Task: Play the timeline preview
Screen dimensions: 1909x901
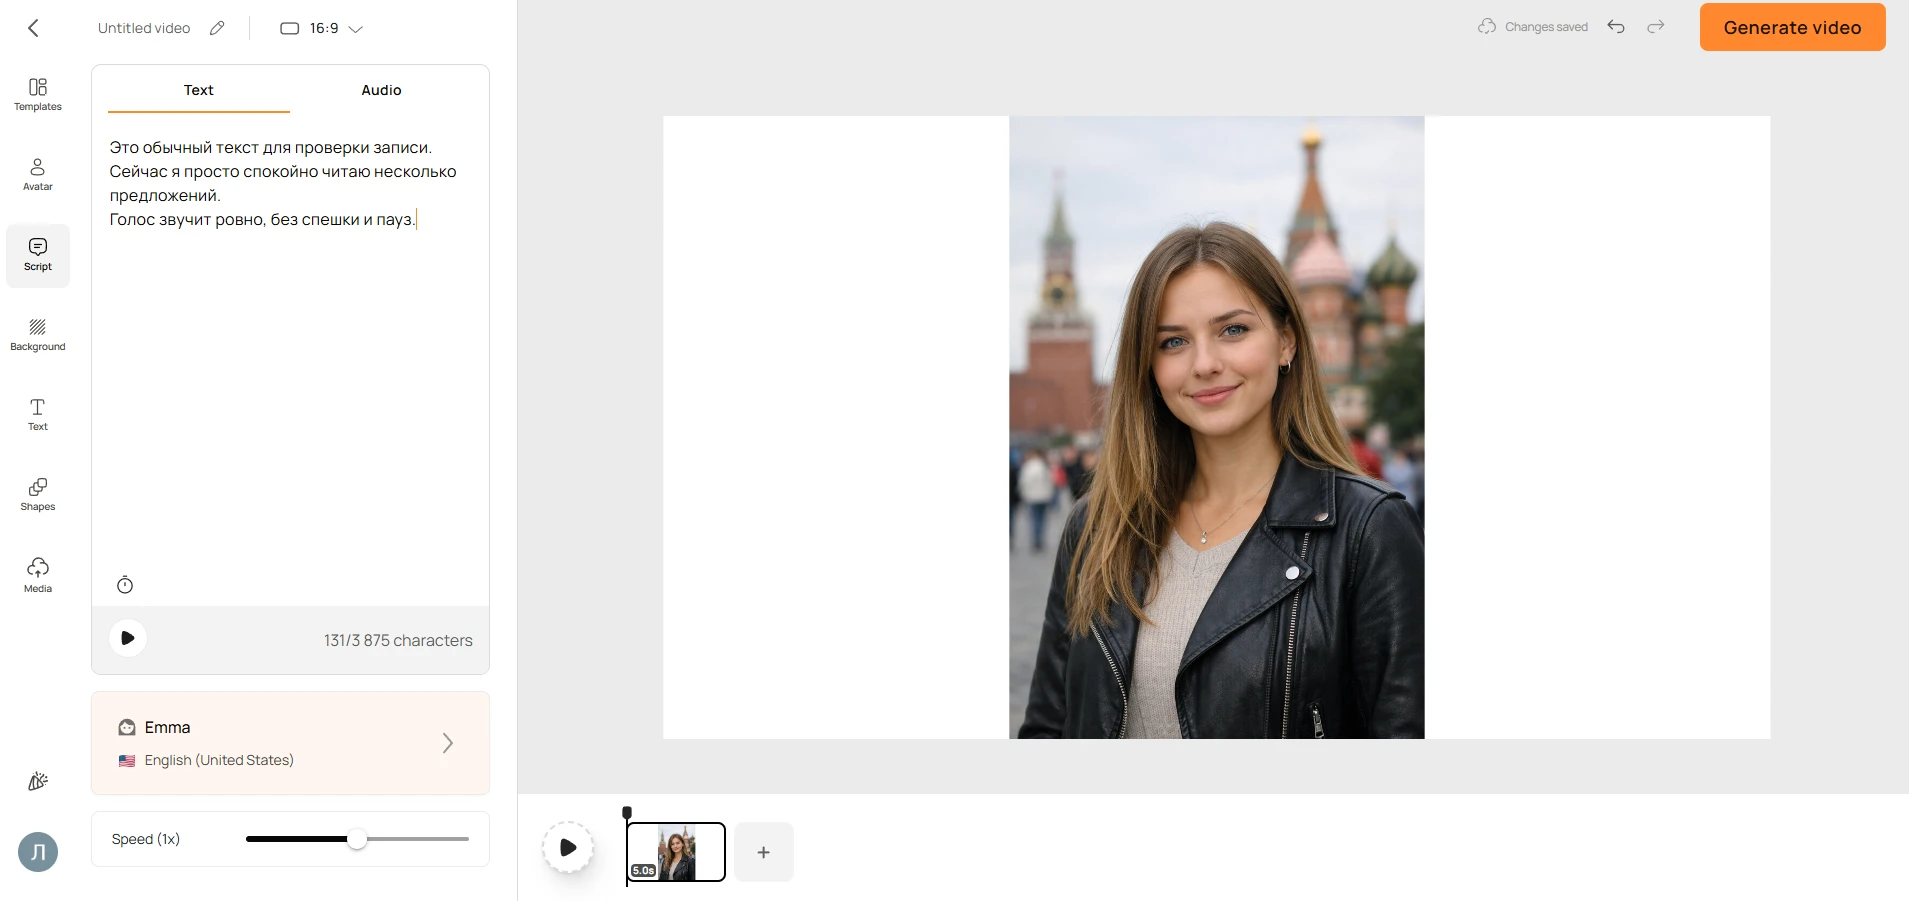Action: pos(568,848)
